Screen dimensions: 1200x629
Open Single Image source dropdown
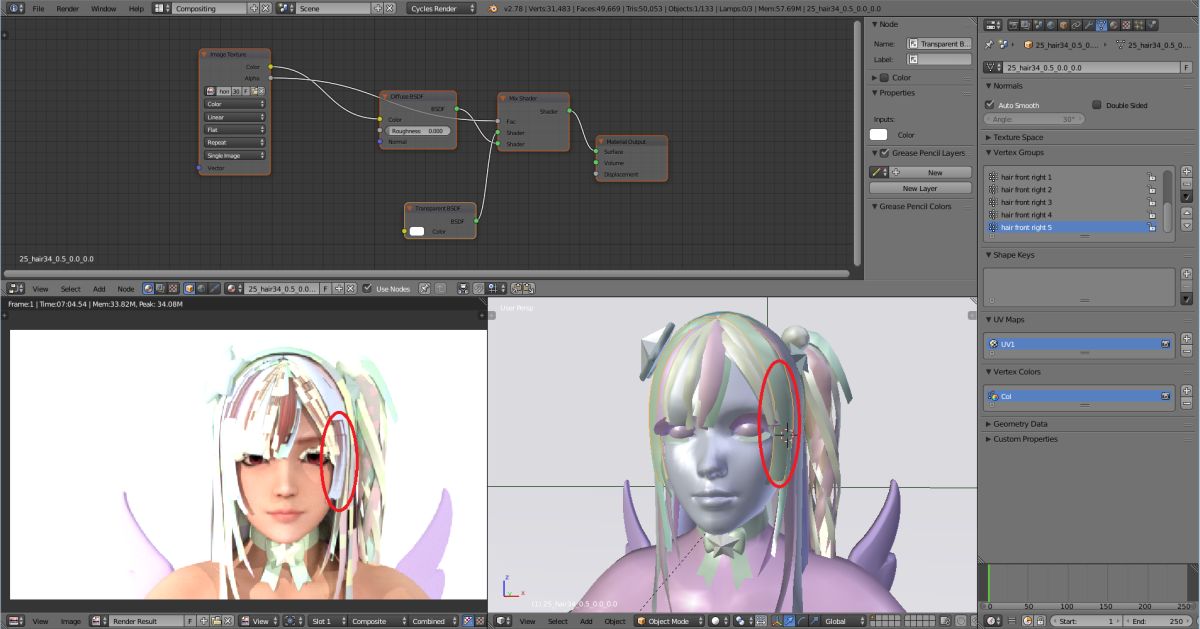[235, 155]
